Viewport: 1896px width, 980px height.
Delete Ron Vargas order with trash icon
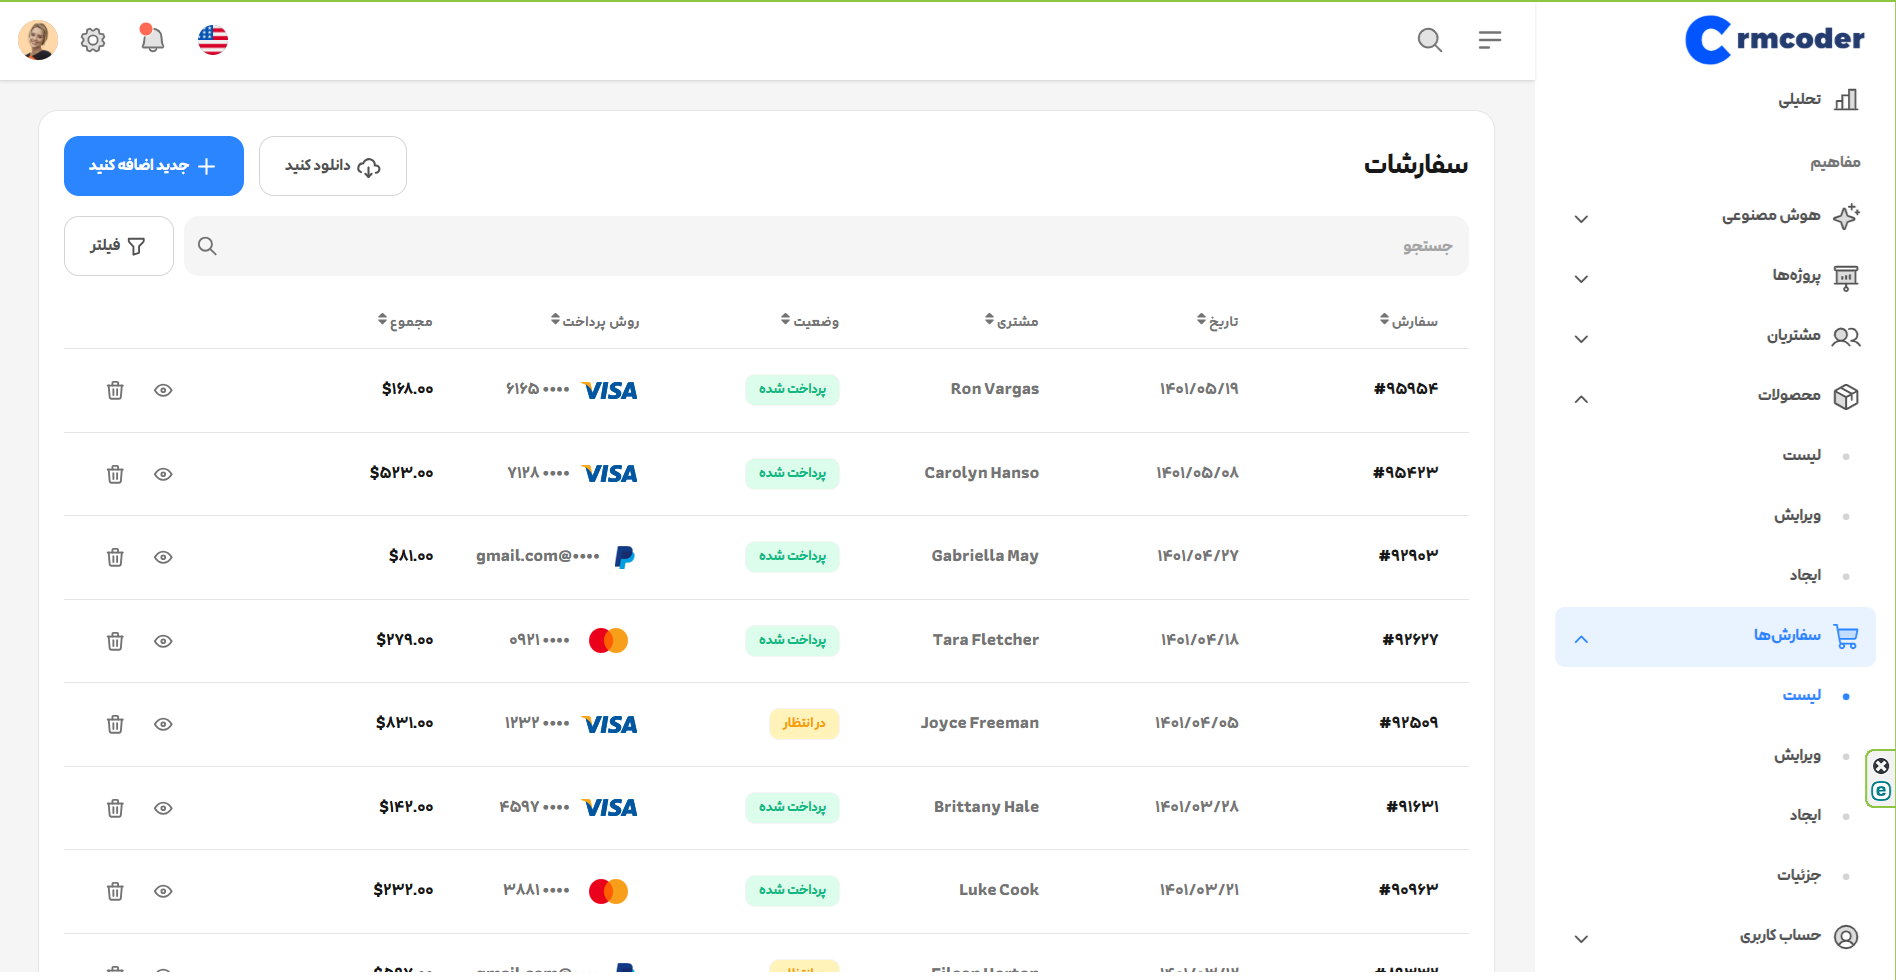[x=115, y=390]
